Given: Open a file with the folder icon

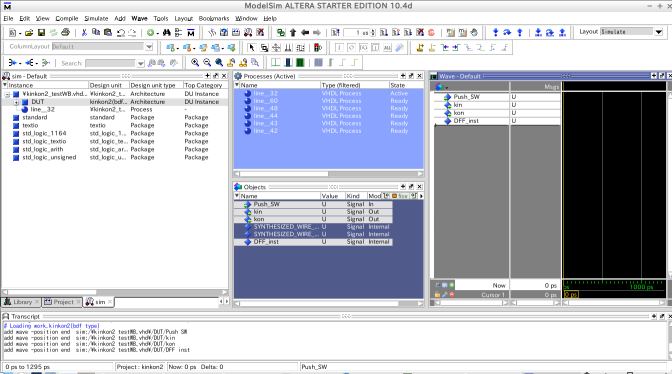Looking at the screenshot, I should click(x=29, y=33).
